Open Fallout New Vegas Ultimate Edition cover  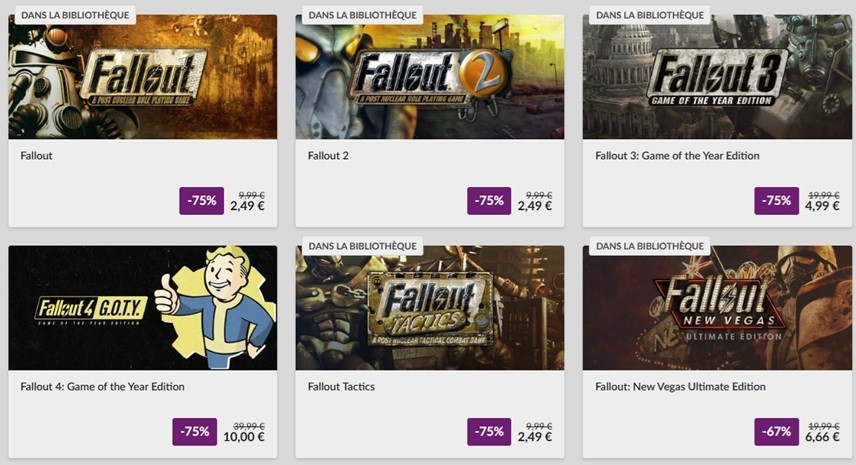(717, 308)
